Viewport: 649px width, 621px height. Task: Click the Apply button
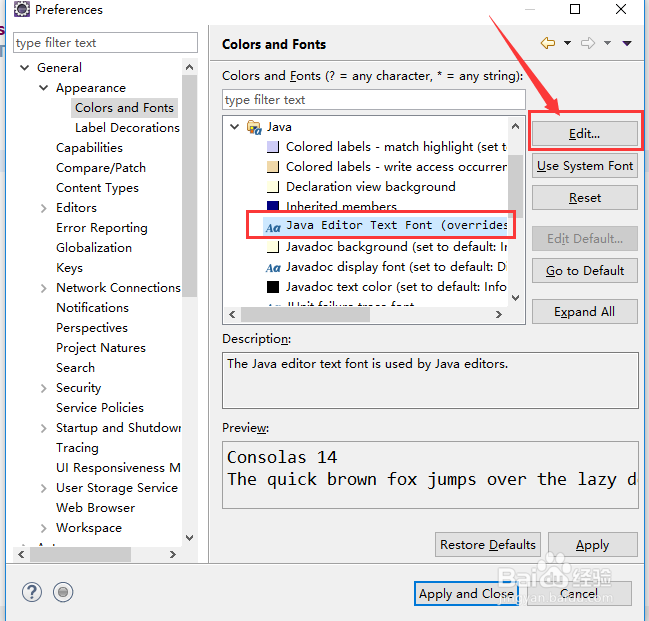592,544
